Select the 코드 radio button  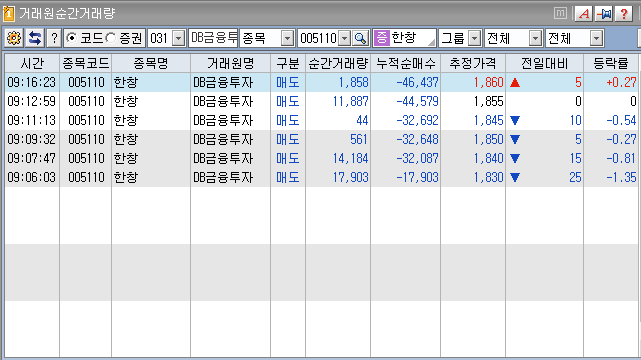pyautogui.click(x=72, y=38)
